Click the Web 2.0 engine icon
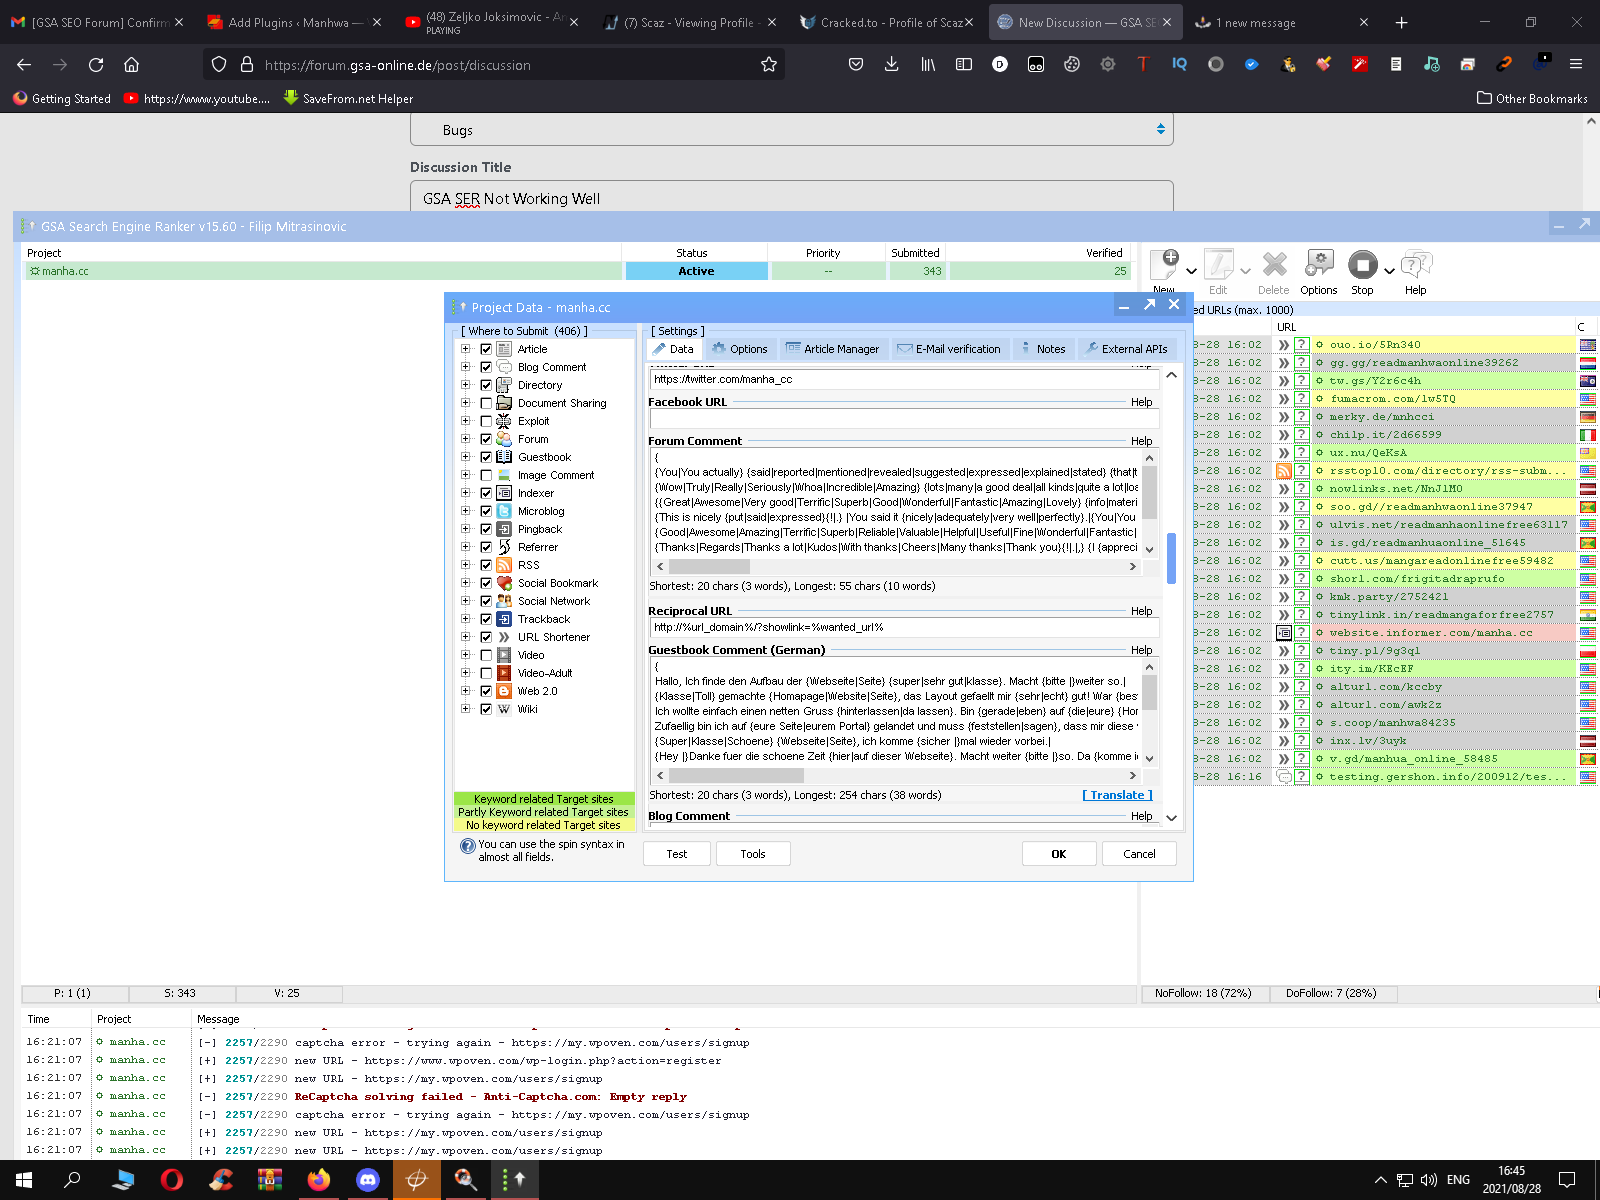Screen dimensions: 1600x1200 [x=504, y=691]
